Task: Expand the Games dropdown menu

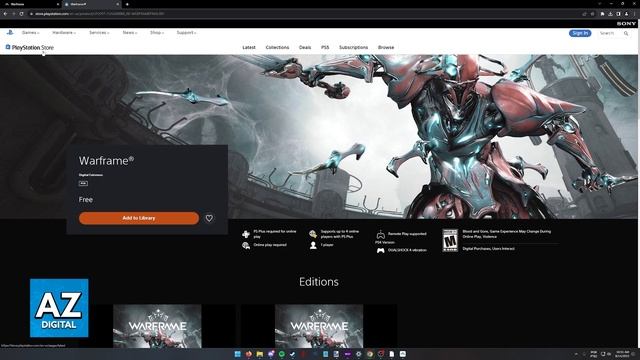Action: pyautogui.click(x=31, y=33)
